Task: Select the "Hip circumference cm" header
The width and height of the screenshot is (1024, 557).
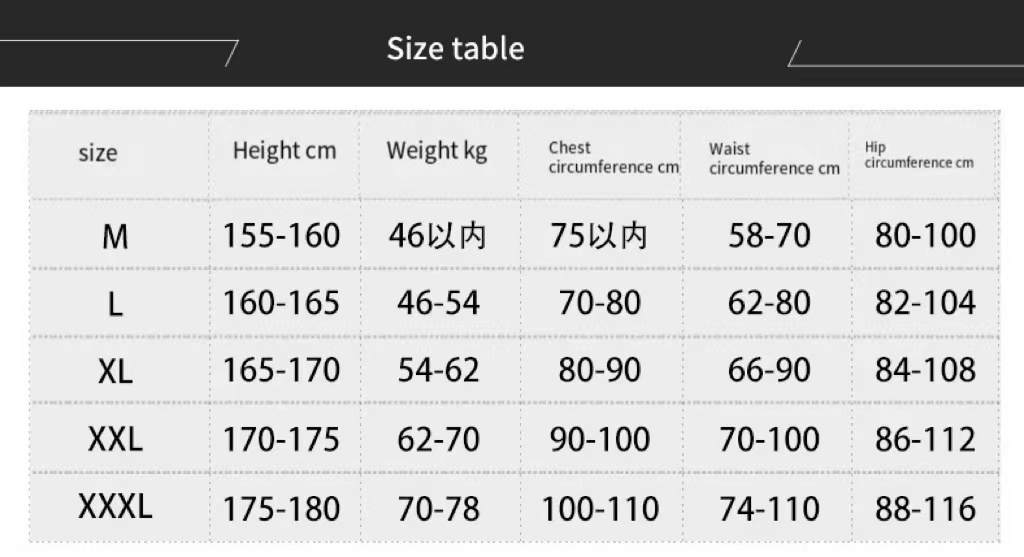Action: [918, 155]
